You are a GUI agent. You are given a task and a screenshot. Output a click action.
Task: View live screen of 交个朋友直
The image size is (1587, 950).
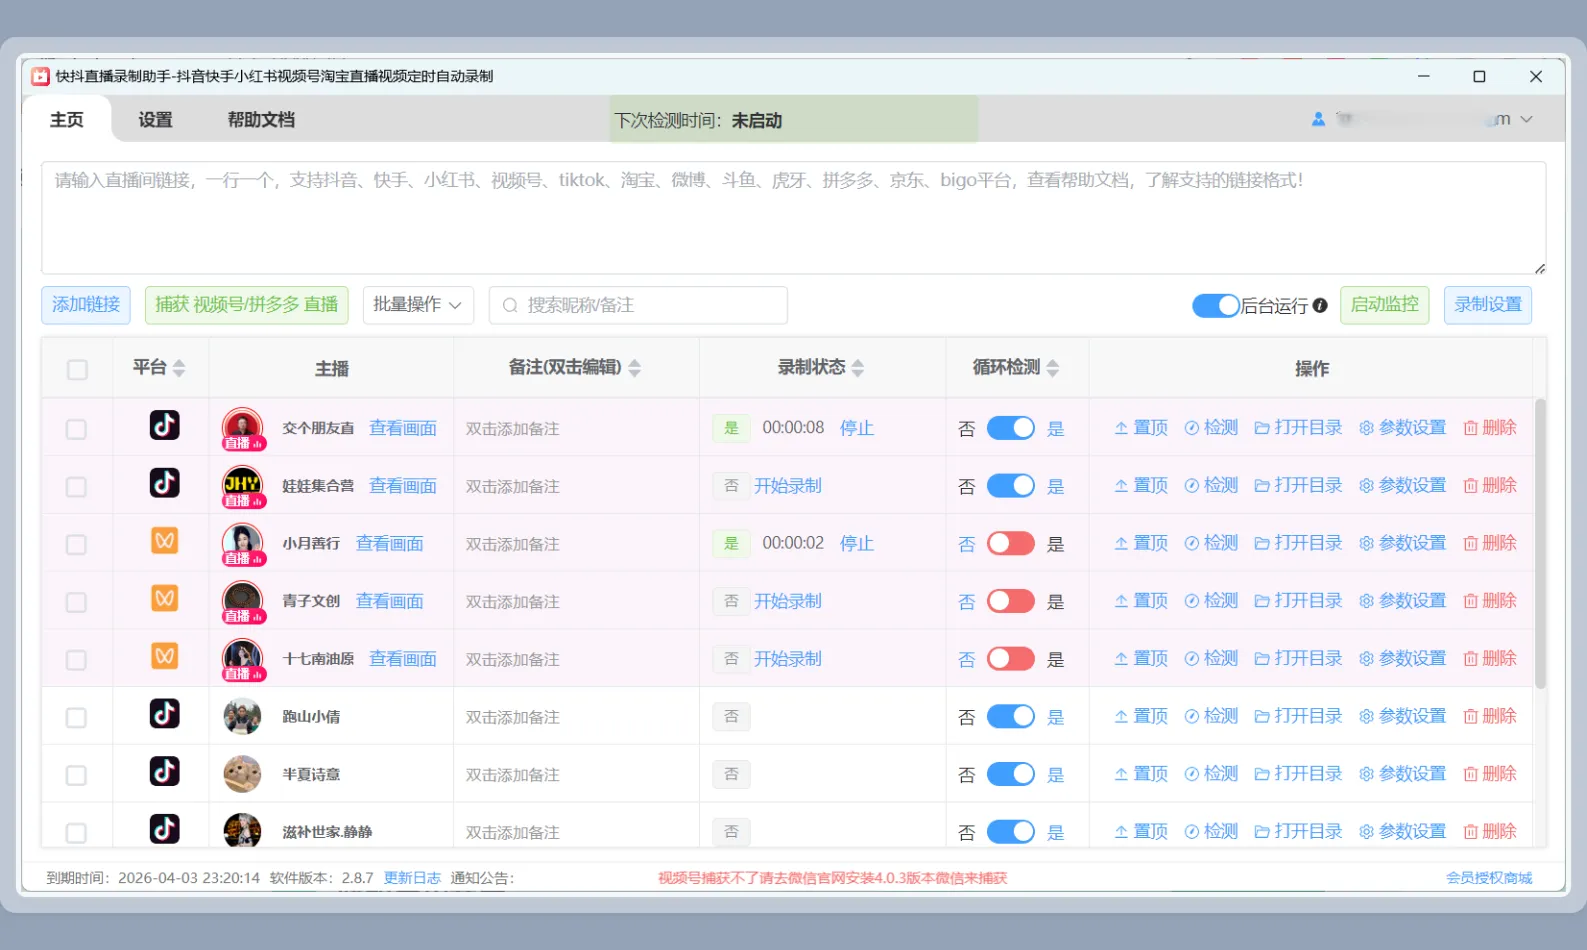(403, 428)
